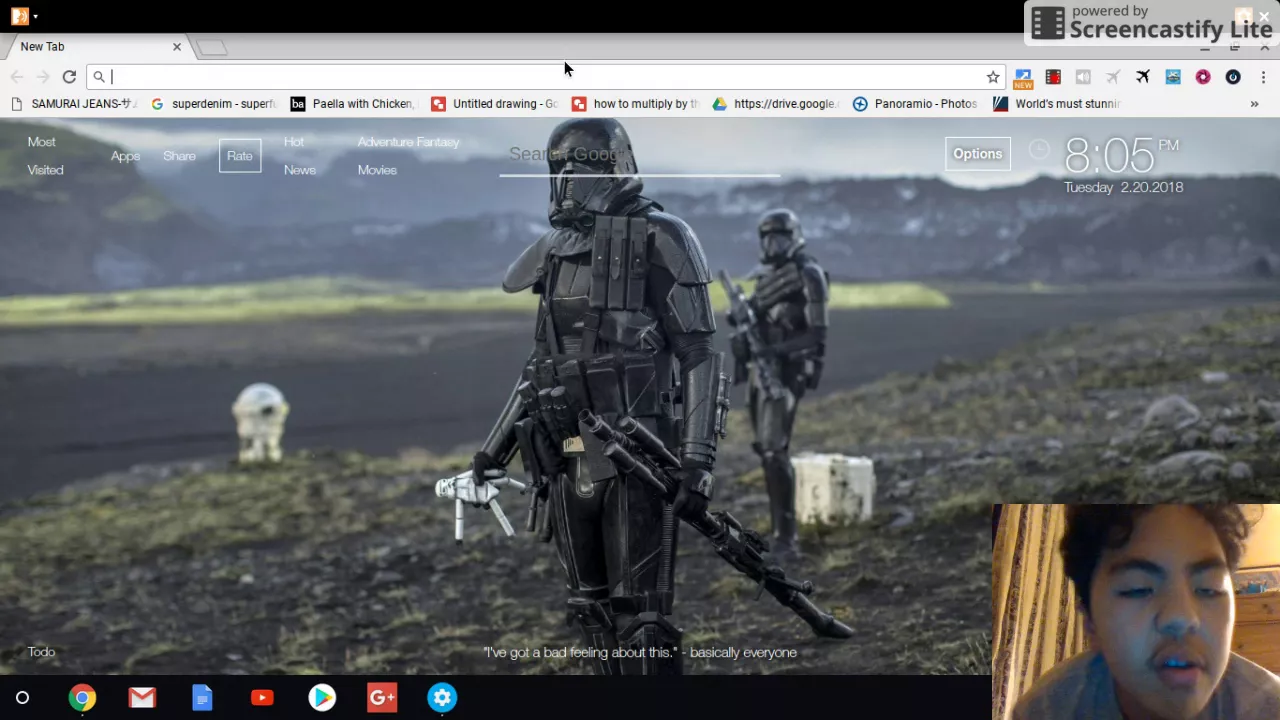The height and width of the screenshot is (720, 1280).
Task: Open the Share menu
Action: (179, 156)
